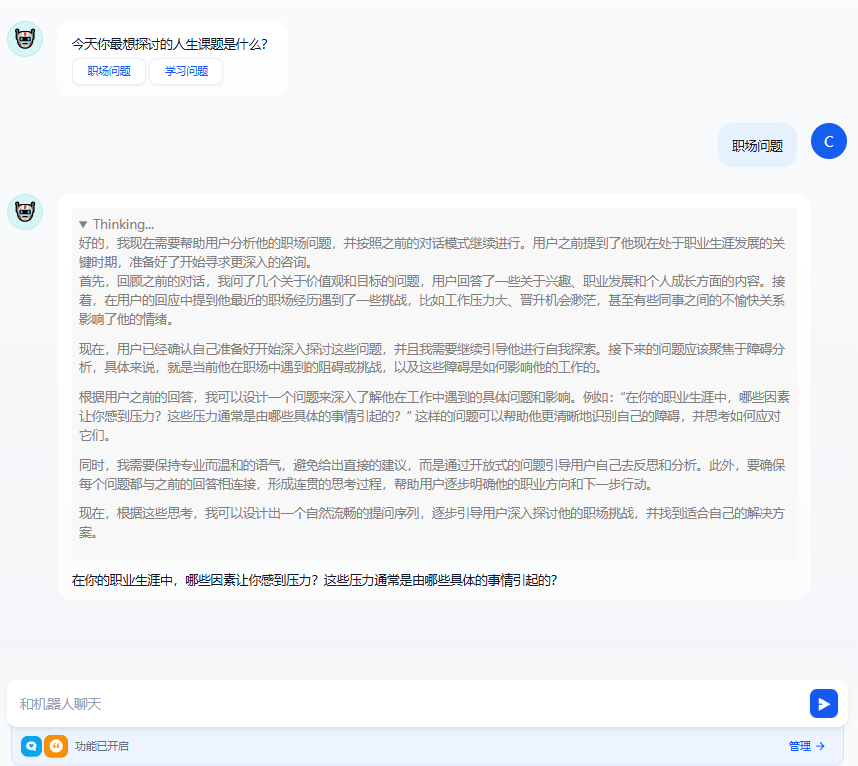Click the send message arrow button
Screen dimensions: 858x766
(x=823, y=704)
